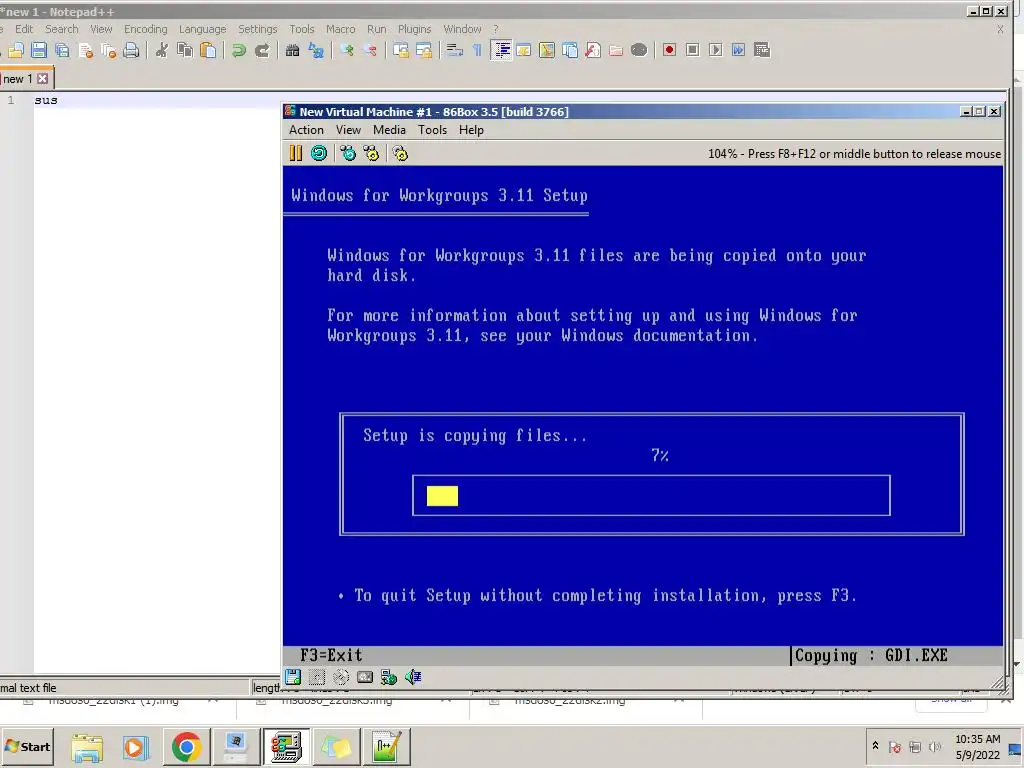Open the Function List panel icon
The image size is (1024, 768).
pyautogui.click(x=593, y=50)
